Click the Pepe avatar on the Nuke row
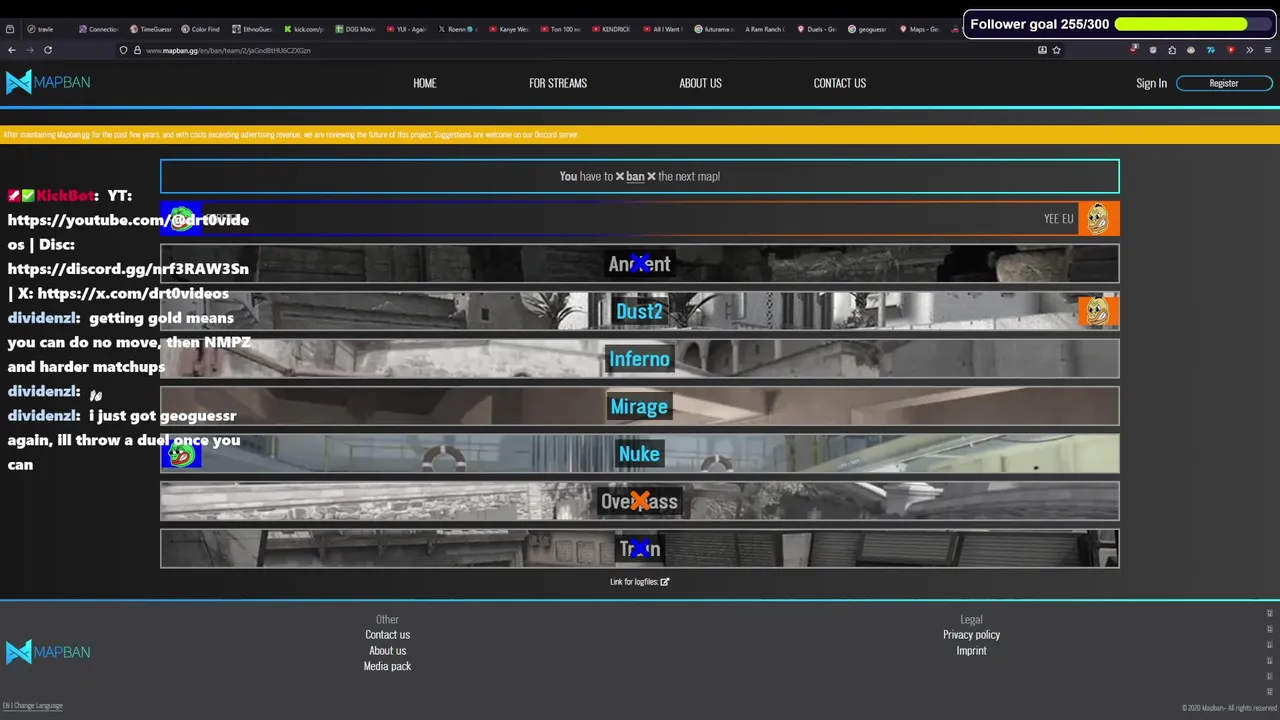Screen dimensions: 1280x720 pos(181,454)
